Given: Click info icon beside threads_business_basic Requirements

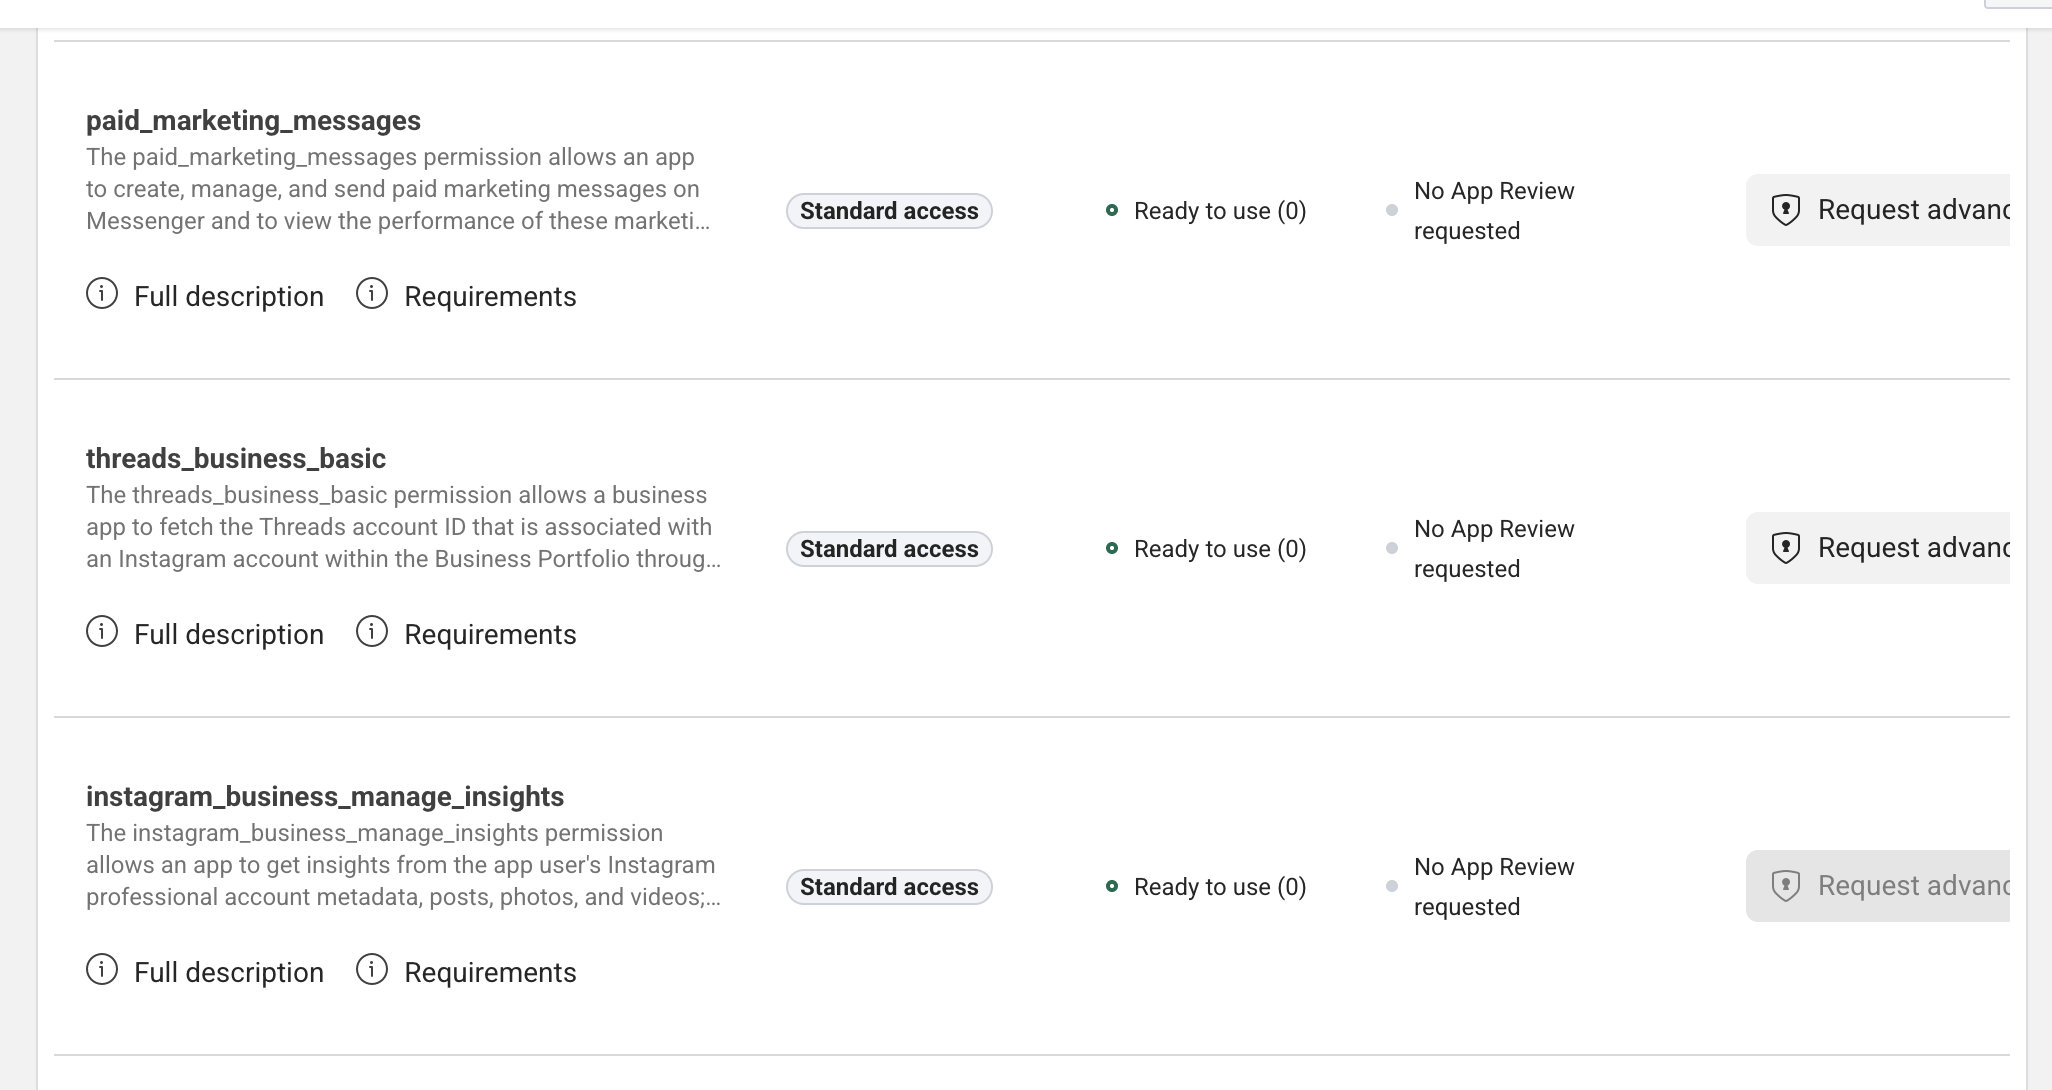Looking at the screenshot, I should (372, 632).
